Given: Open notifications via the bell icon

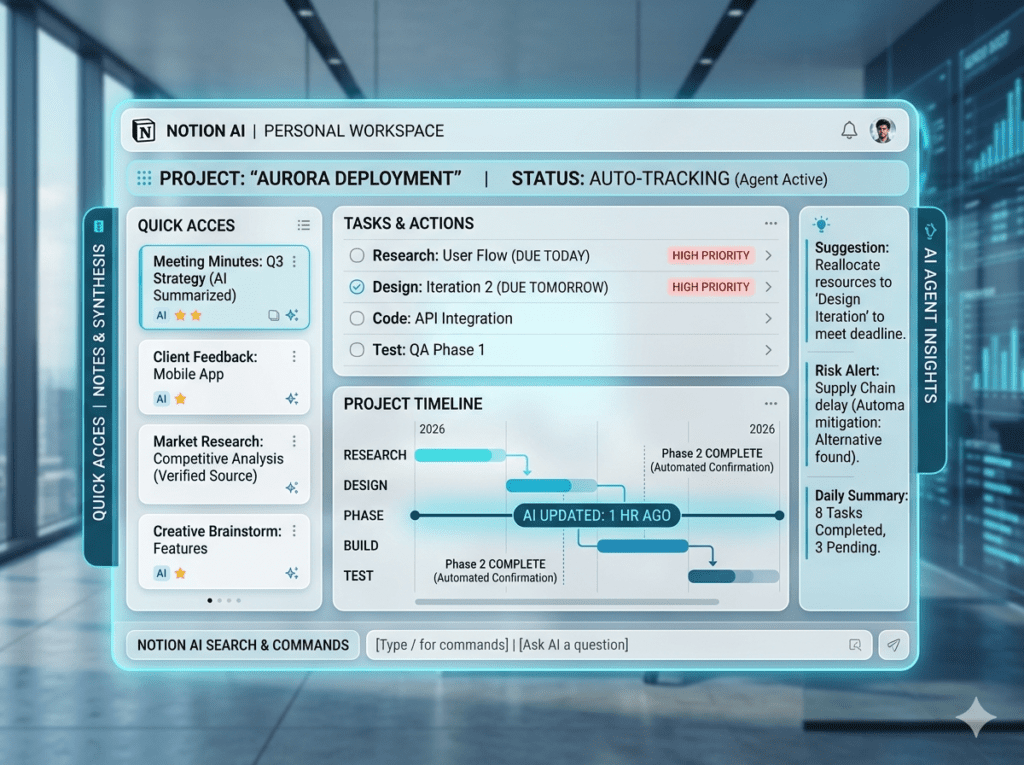Looking at the screenshot, I should (x=849, y=129).
